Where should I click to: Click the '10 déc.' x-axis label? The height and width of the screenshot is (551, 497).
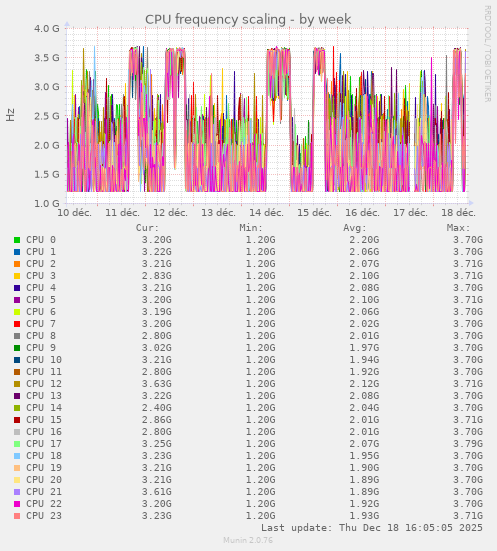75,213
